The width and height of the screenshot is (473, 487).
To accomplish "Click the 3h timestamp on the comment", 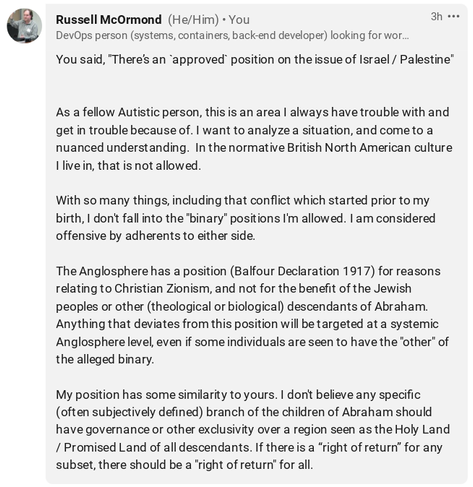I will 436,16.
